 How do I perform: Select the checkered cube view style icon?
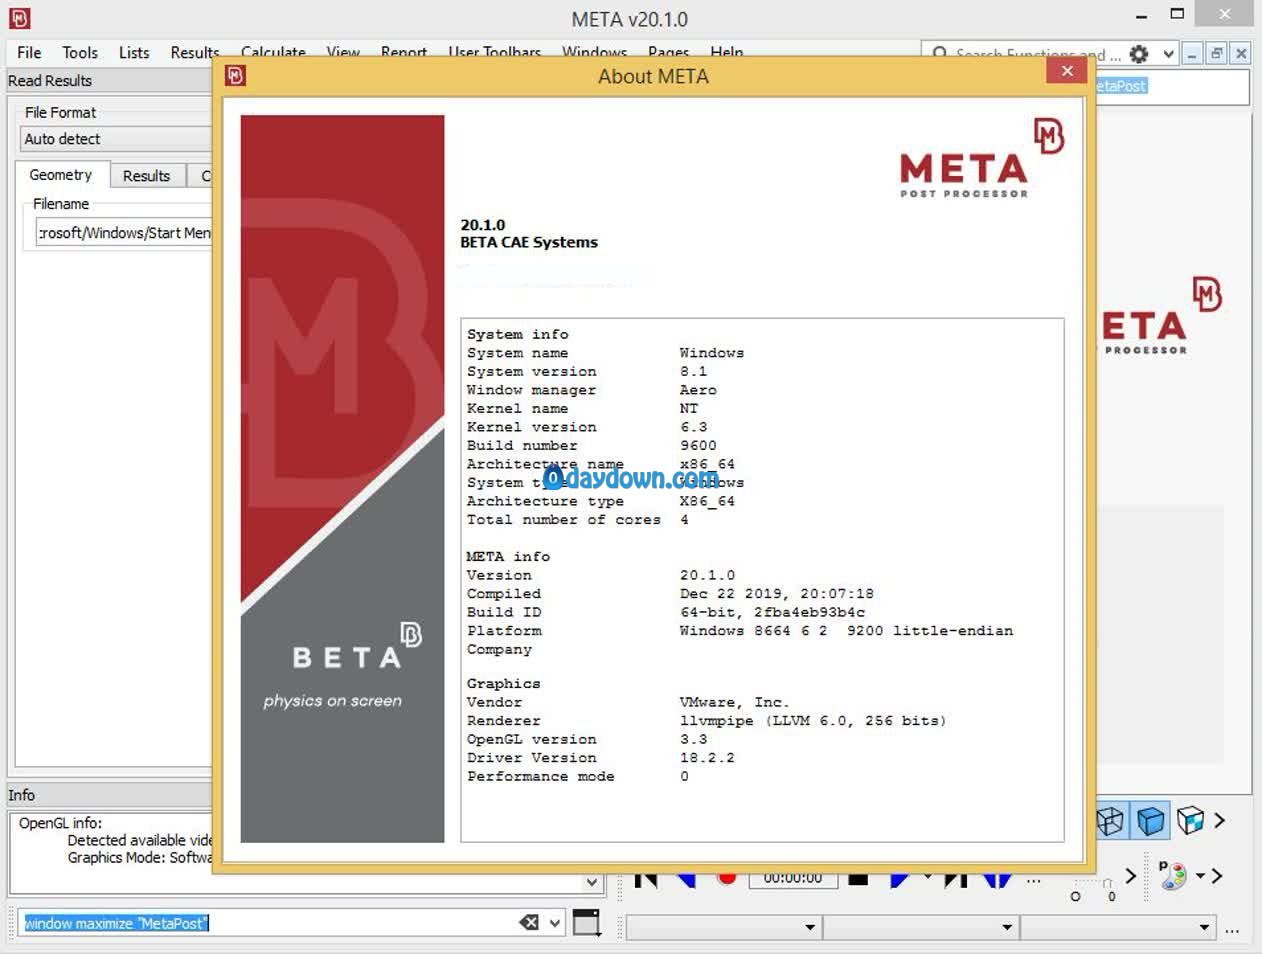[1190, 821]
